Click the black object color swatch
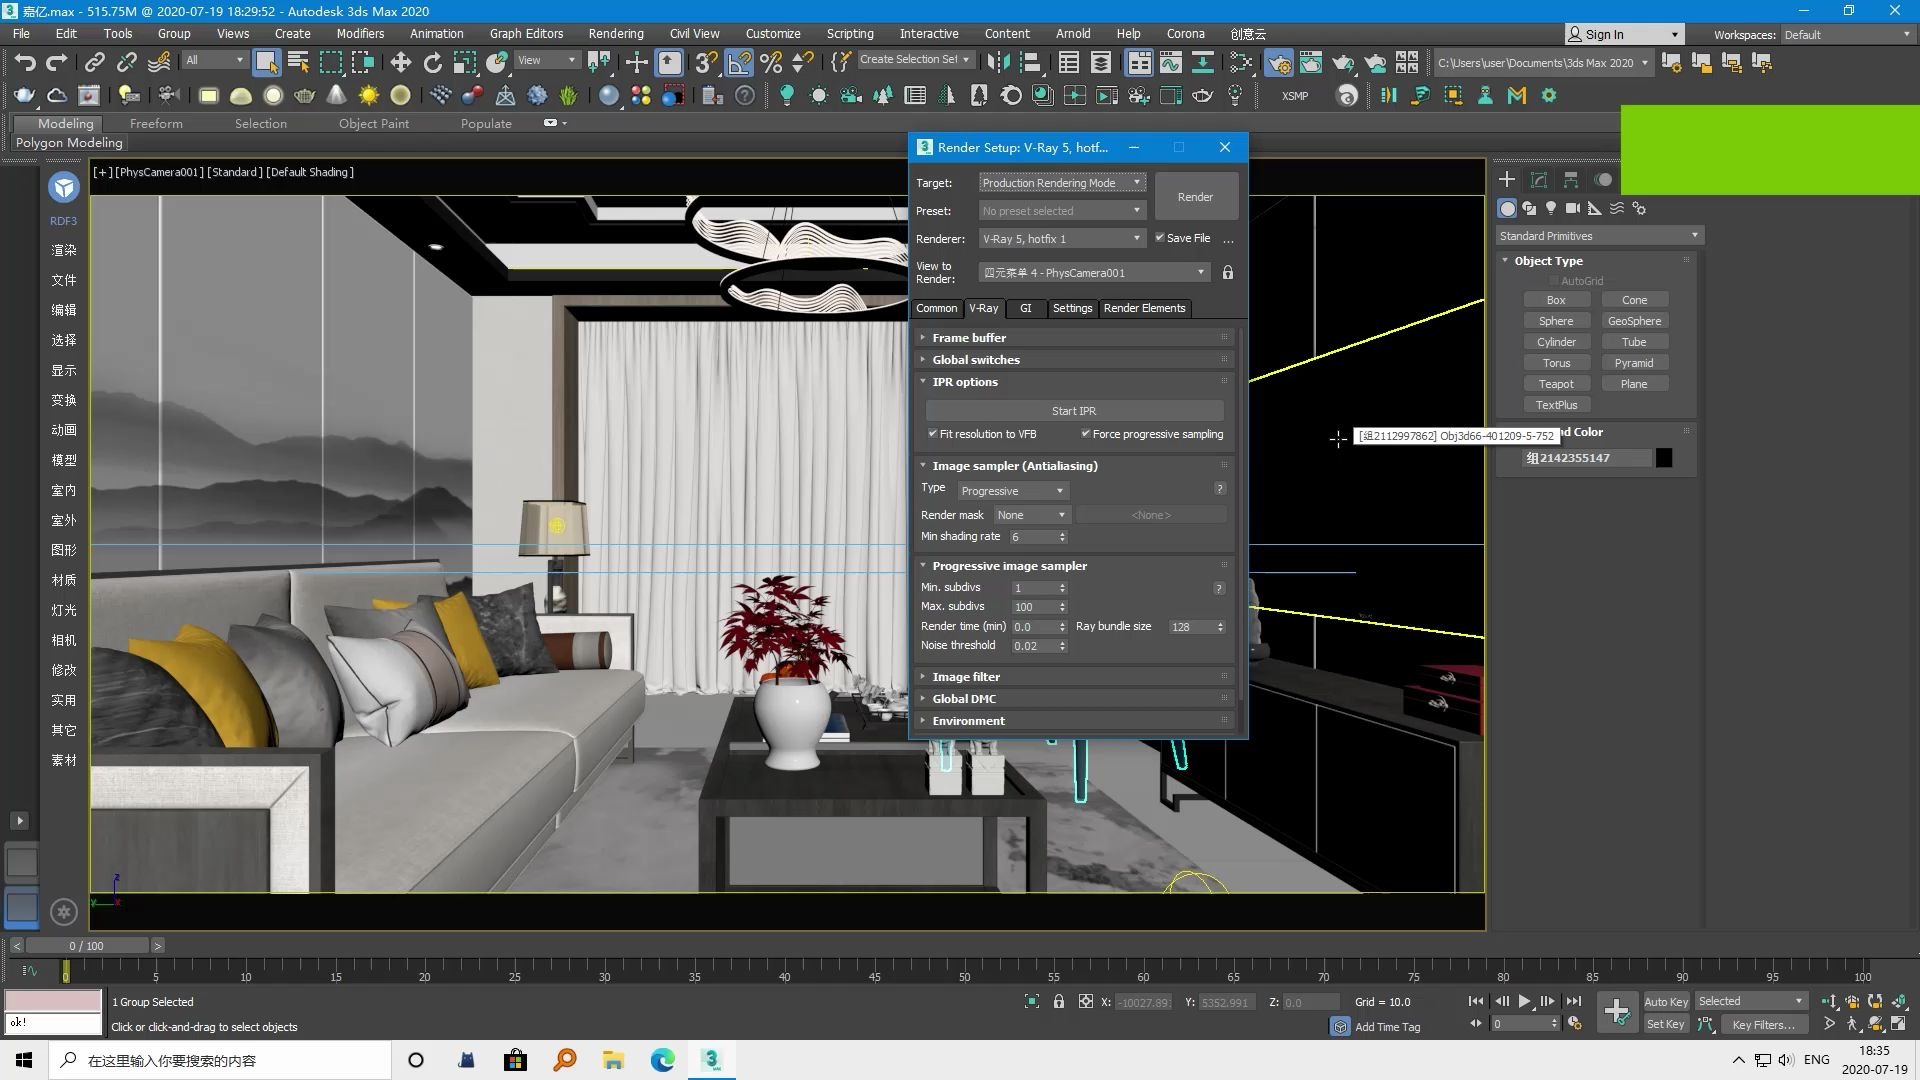Image resolution: width=1920 pixels, height=1080 pixels. click(x=1664, y=458)
